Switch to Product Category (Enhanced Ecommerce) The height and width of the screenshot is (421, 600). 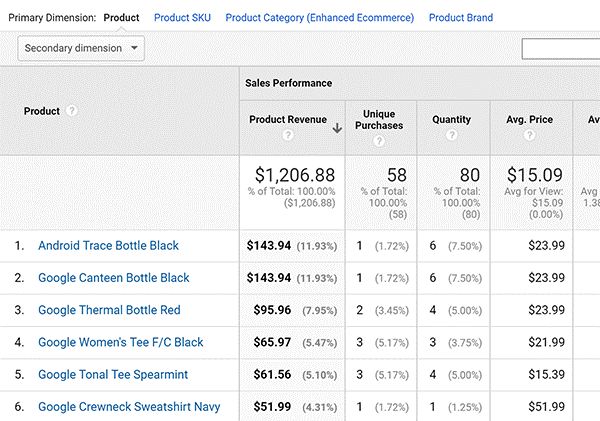(320, 18)
